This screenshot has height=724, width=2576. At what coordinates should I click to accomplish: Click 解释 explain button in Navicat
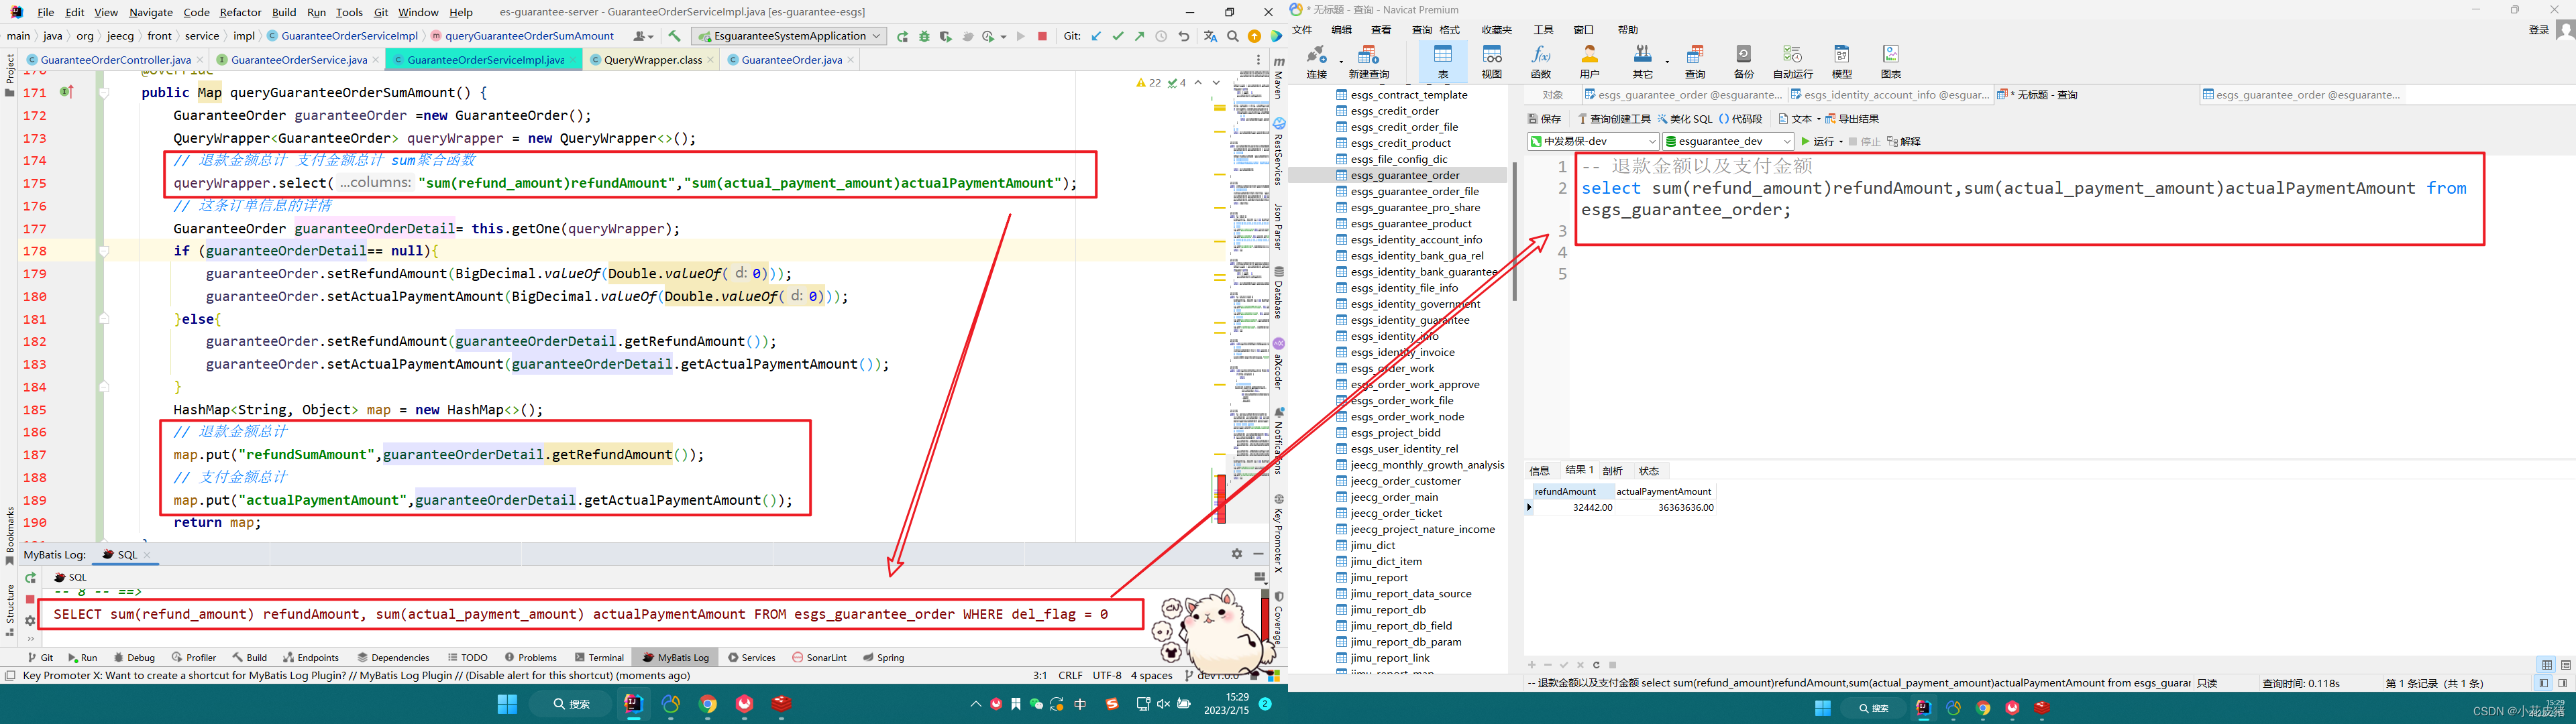(1903, 142)
